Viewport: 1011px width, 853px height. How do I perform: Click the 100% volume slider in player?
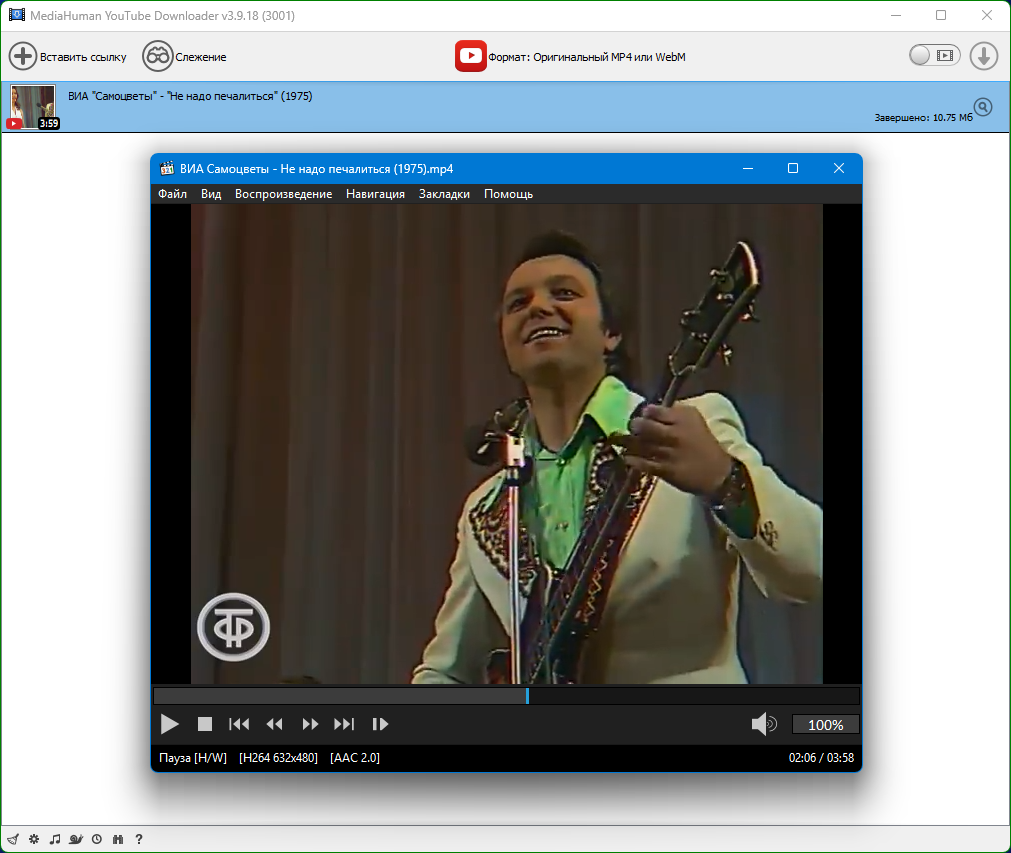point(825,725)
